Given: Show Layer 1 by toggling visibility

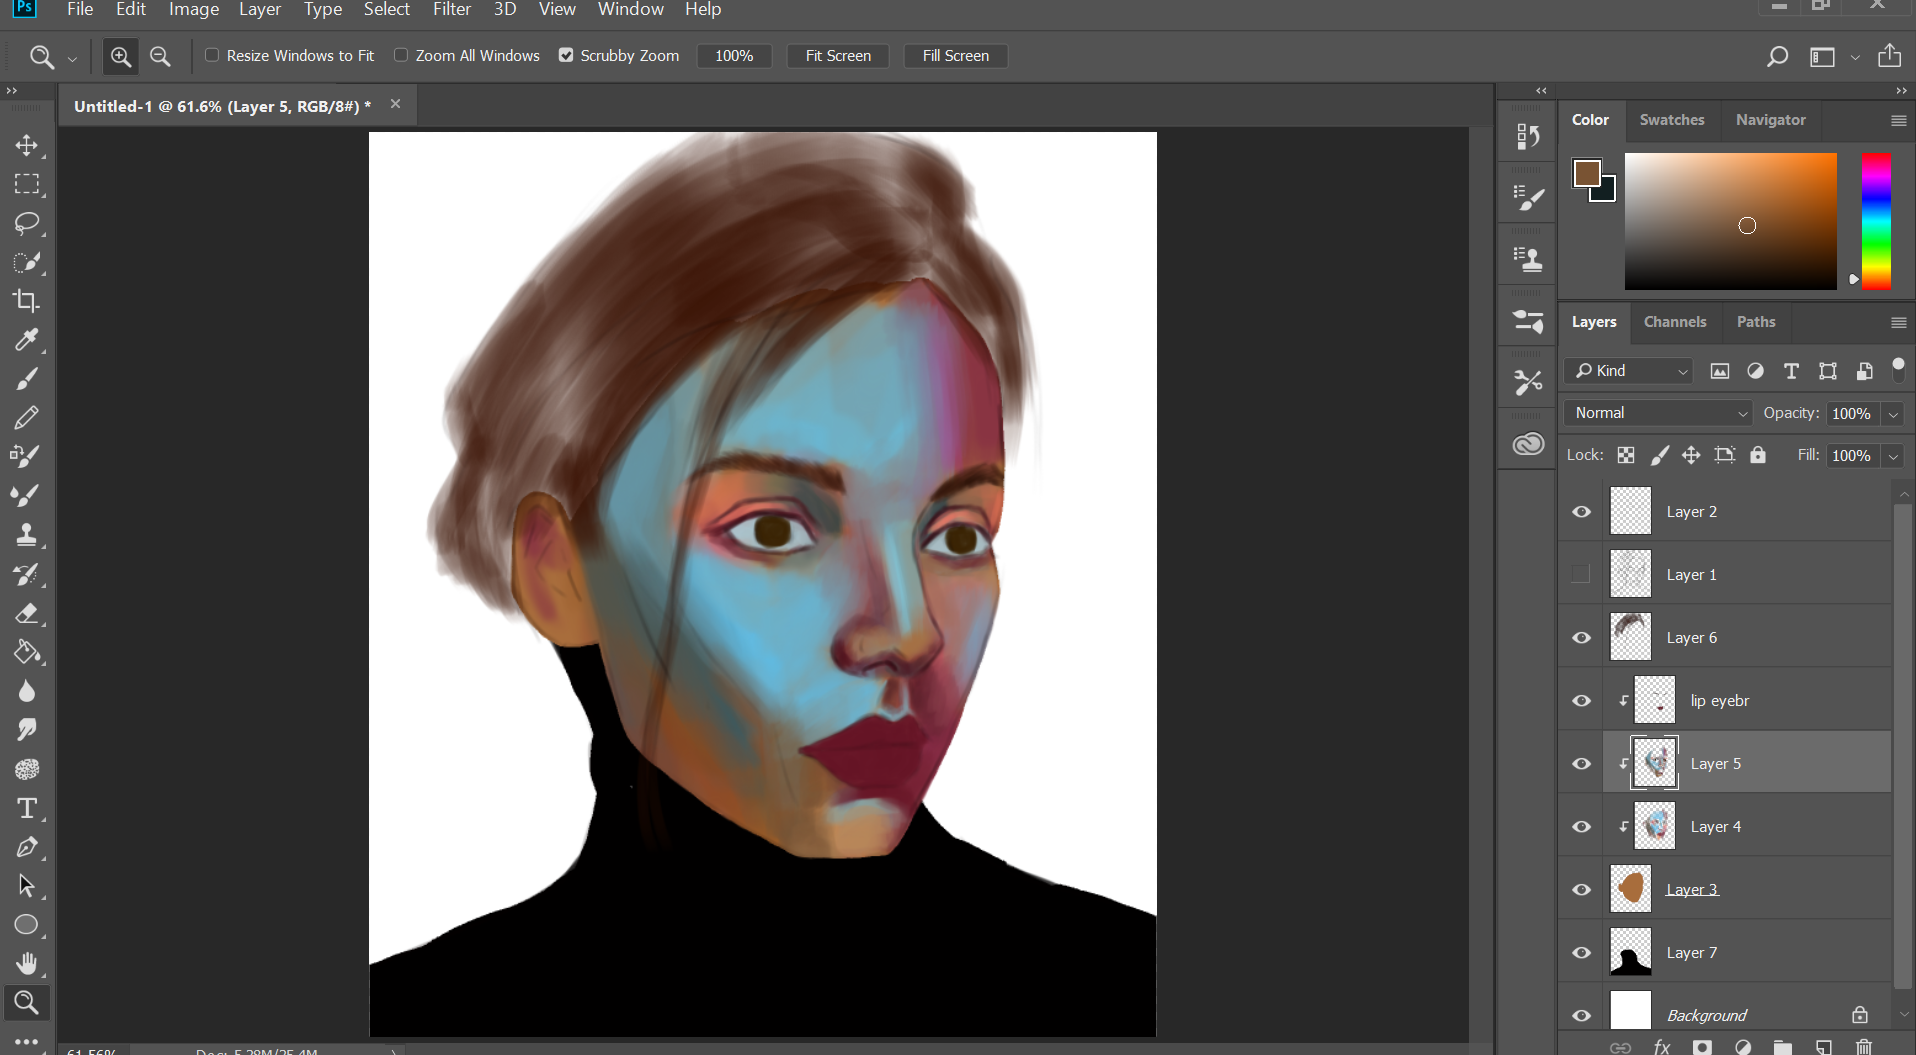Looking at the screenshot, I should (1581, 574).
